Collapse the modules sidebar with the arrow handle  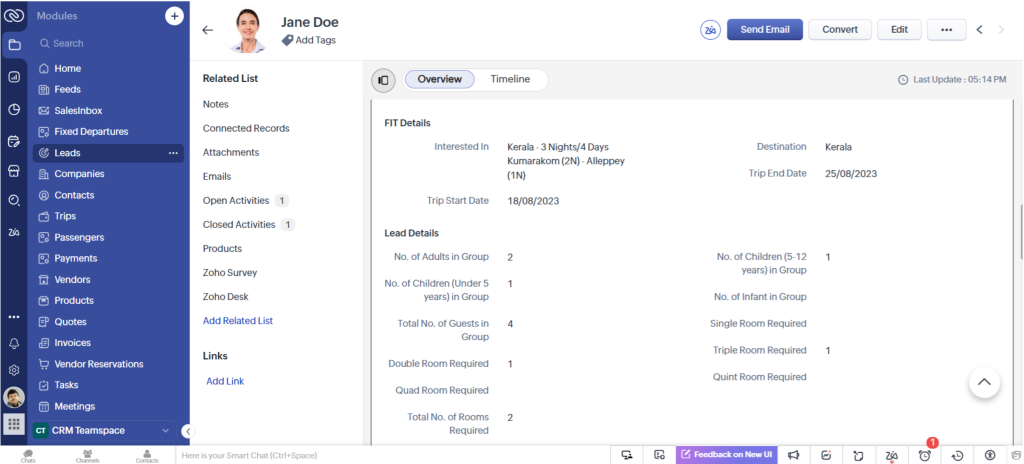click(x=186, y=430)
